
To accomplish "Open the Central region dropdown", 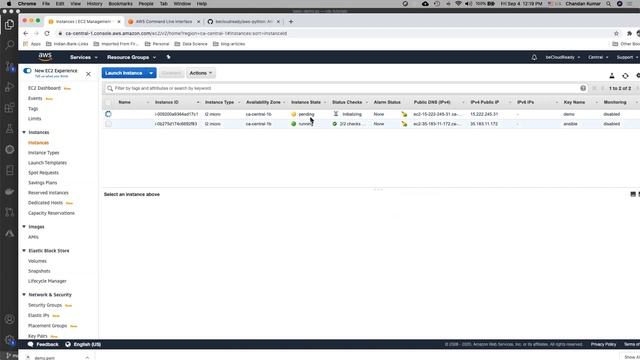I will point(598,57).
